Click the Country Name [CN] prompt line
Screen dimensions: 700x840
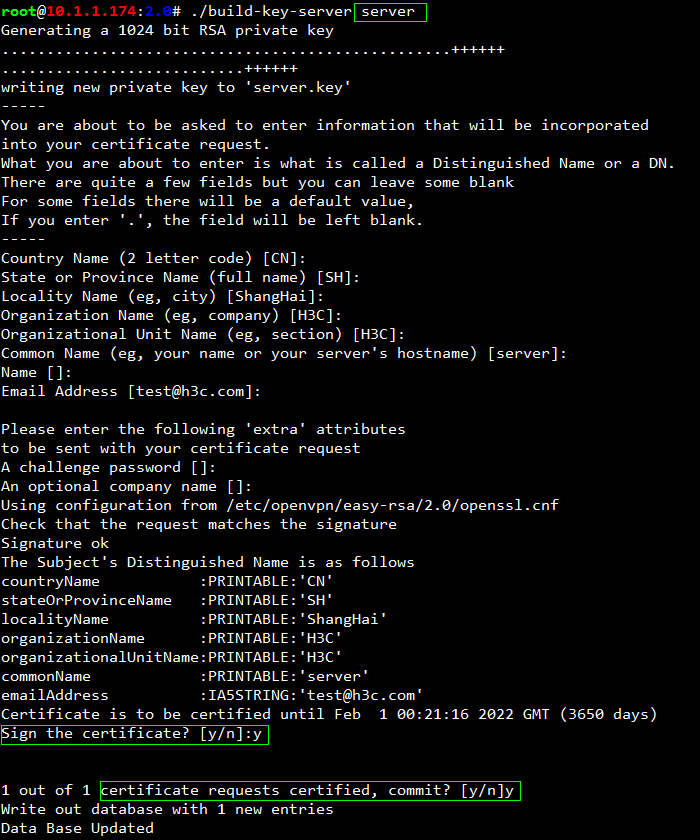tap(153, 258)
